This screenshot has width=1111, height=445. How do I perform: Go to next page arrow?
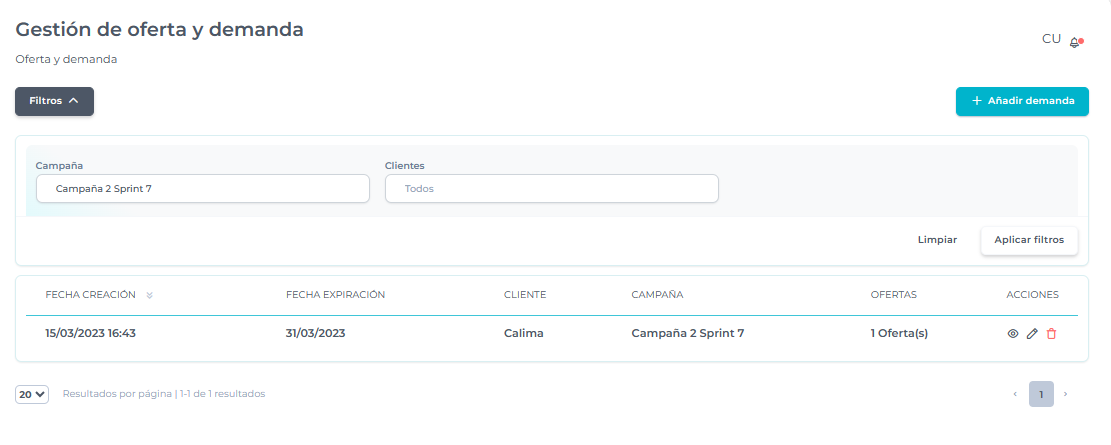click(x=1065, y=395)
